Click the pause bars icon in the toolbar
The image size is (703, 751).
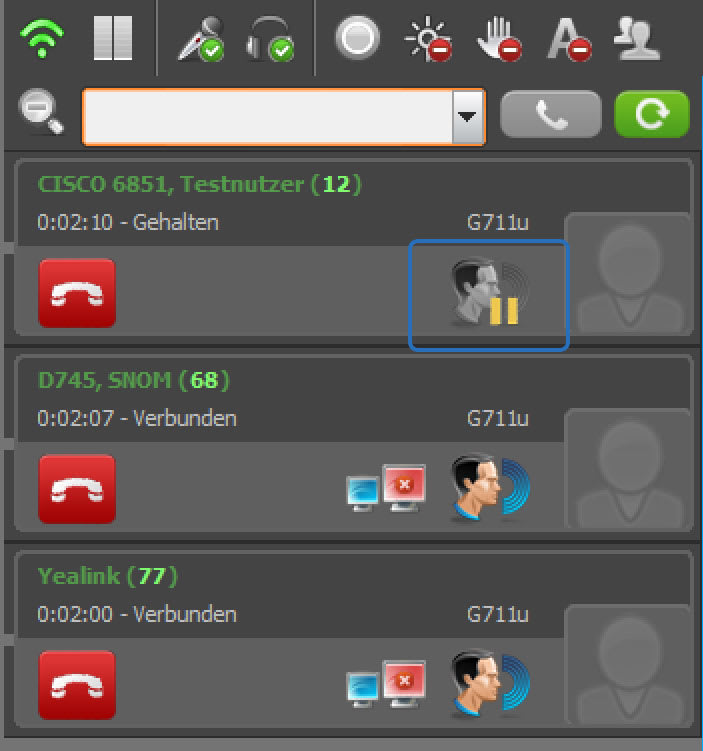pyautogui.click(x=113, y=38)
